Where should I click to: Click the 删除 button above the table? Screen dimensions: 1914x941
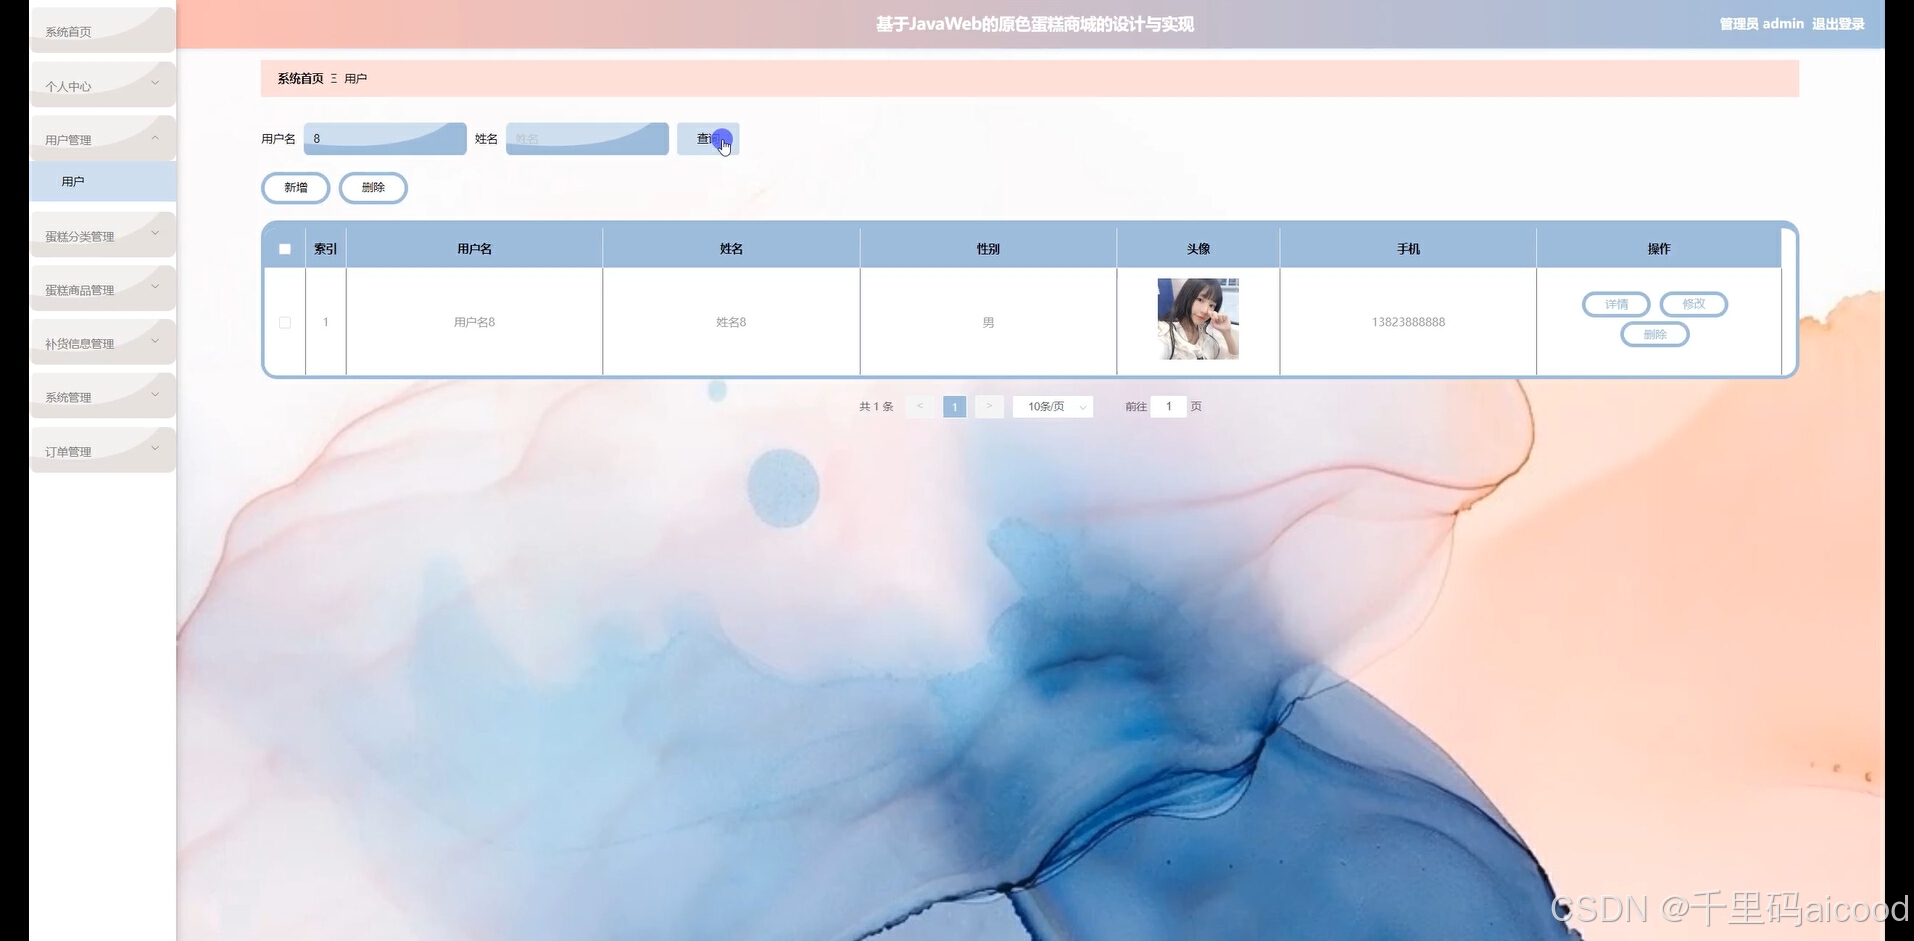coord(373,187)
